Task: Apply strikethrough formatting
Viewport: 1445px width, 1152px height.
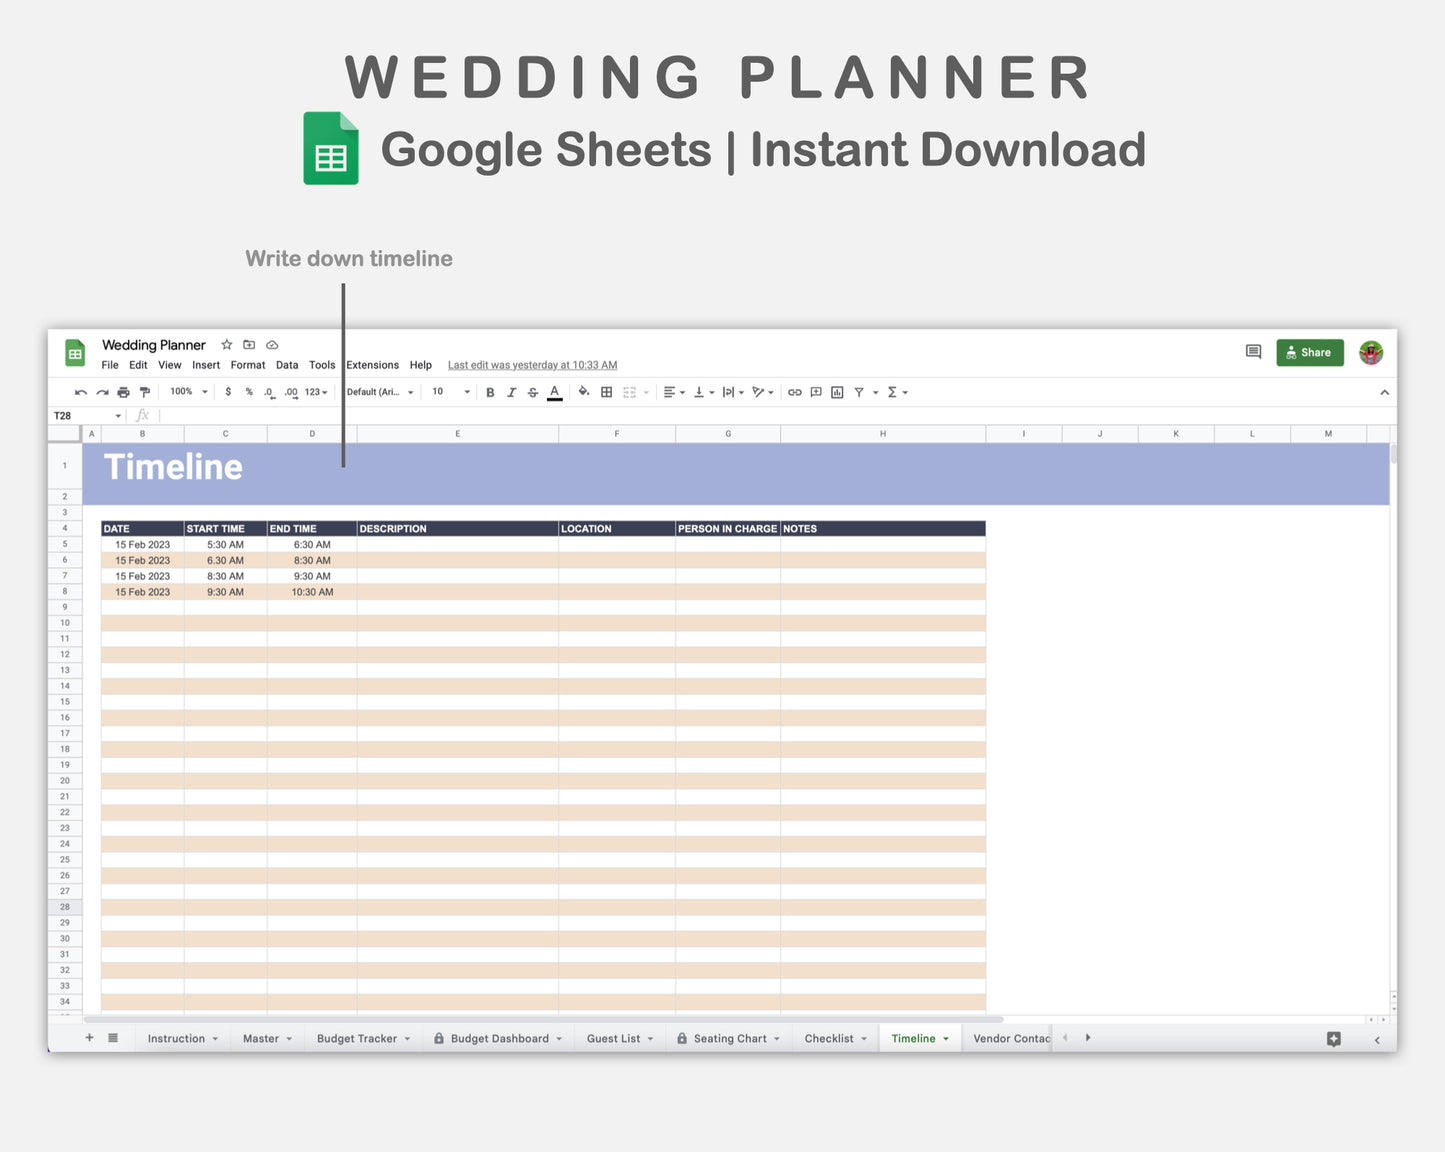Action: [532, 392]
